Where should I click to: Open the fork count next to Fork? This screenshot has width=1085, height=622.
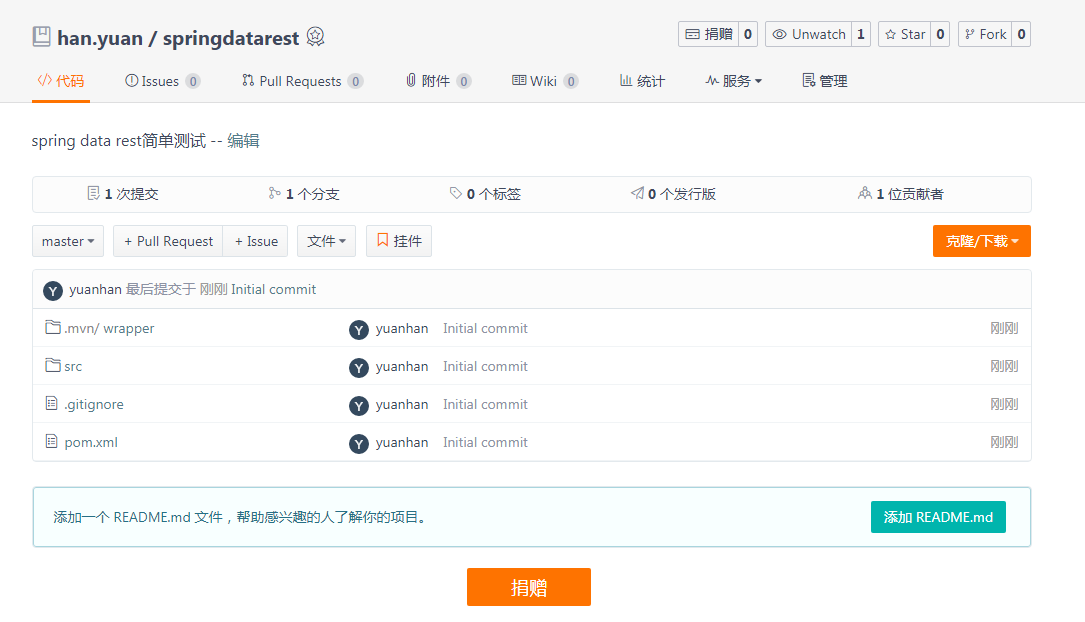tap(1021, 34)
